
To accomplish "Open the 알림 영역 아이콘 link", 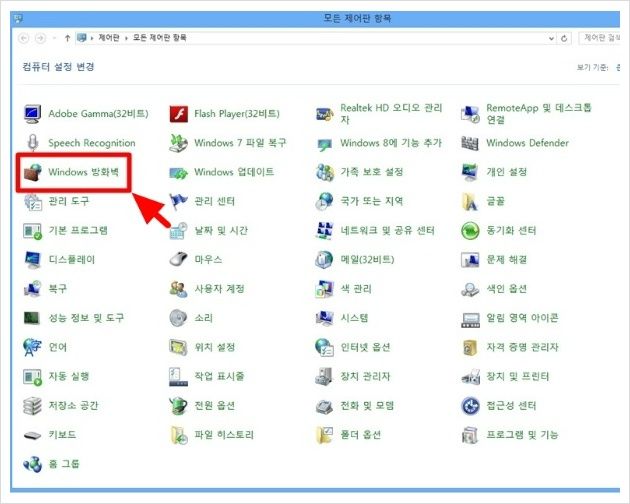I will click(522, 318).
